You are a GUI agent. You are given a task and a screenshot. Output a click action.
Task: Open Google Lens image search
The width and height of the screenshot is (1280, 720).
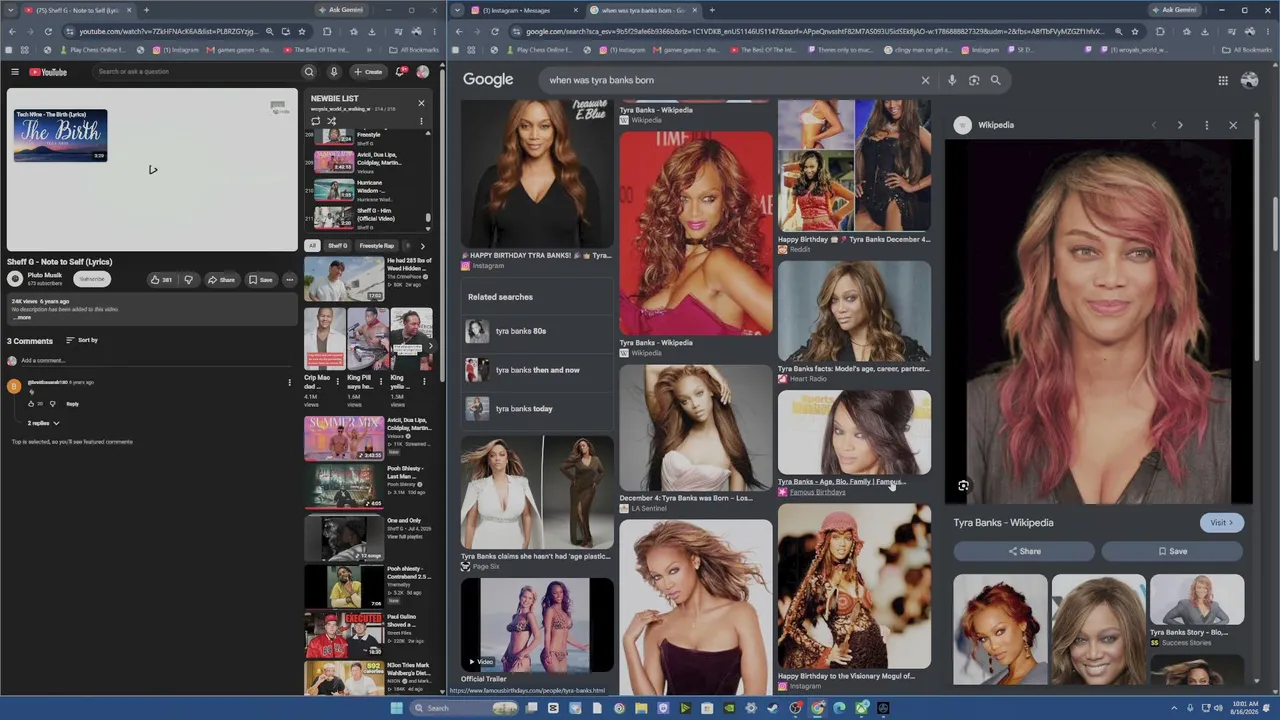tap(974, 80)
